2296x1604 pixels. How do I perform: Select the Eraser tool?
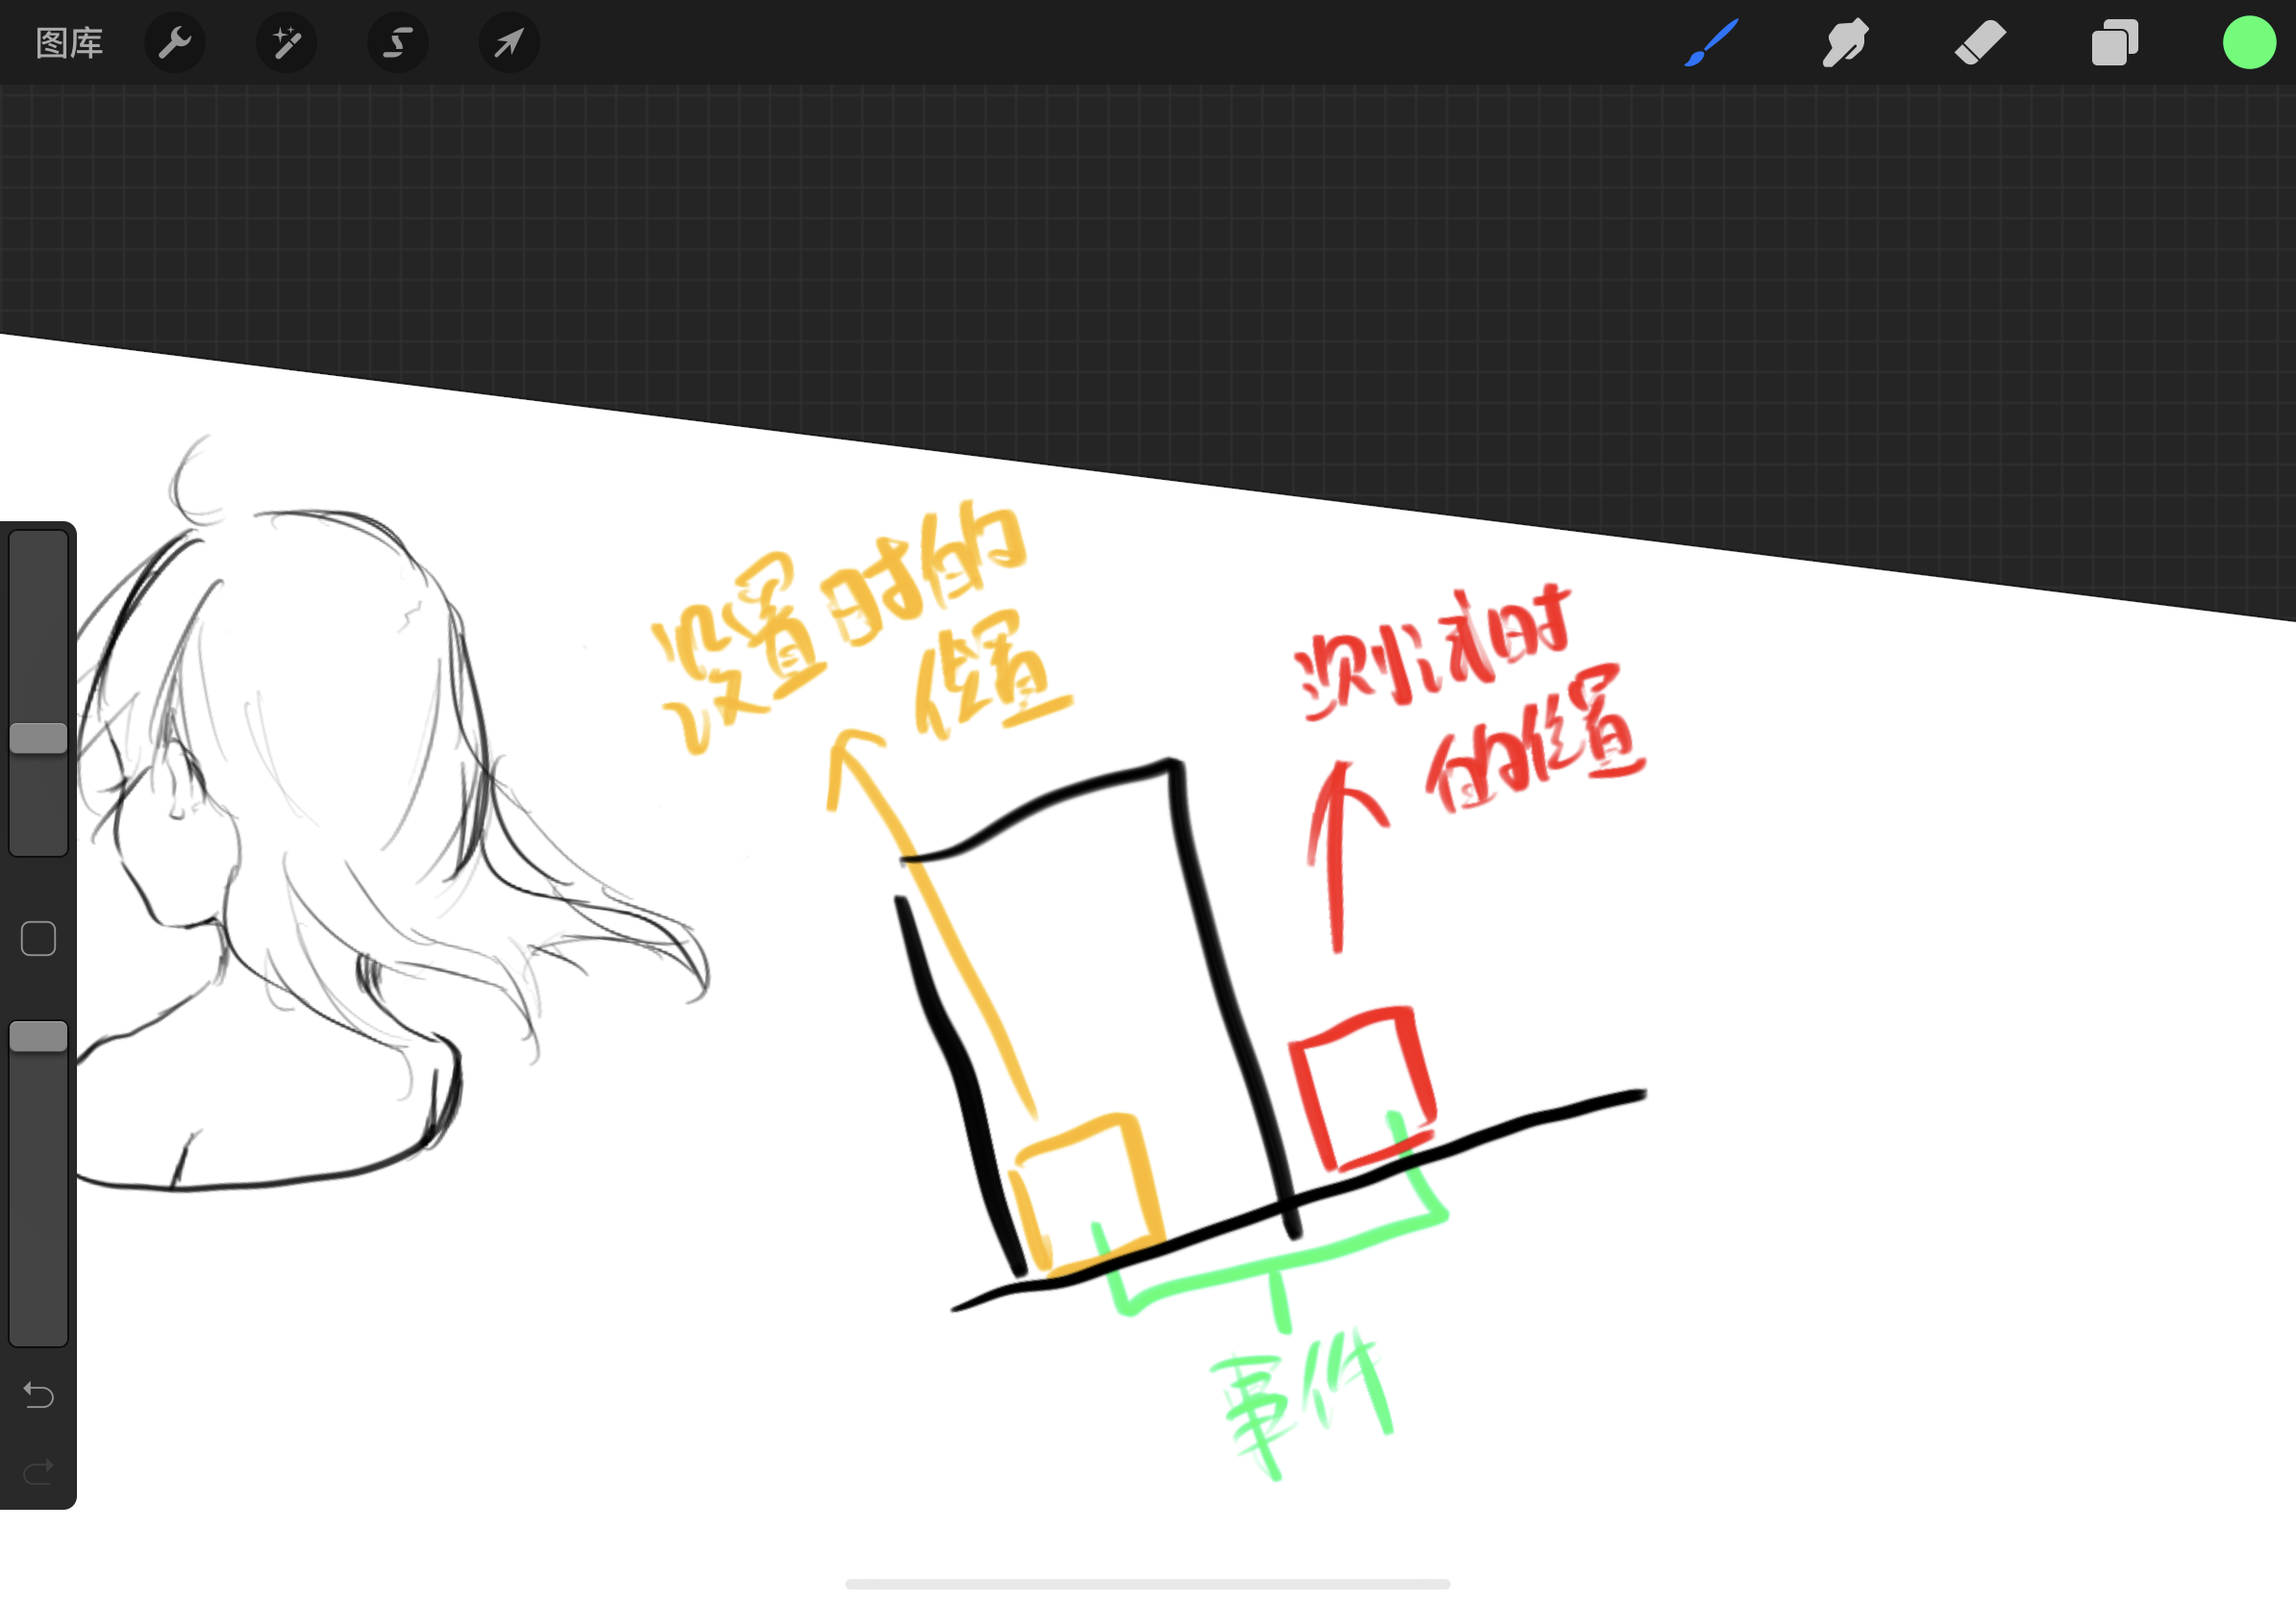pyautogui.click(x=1980, y=43)
